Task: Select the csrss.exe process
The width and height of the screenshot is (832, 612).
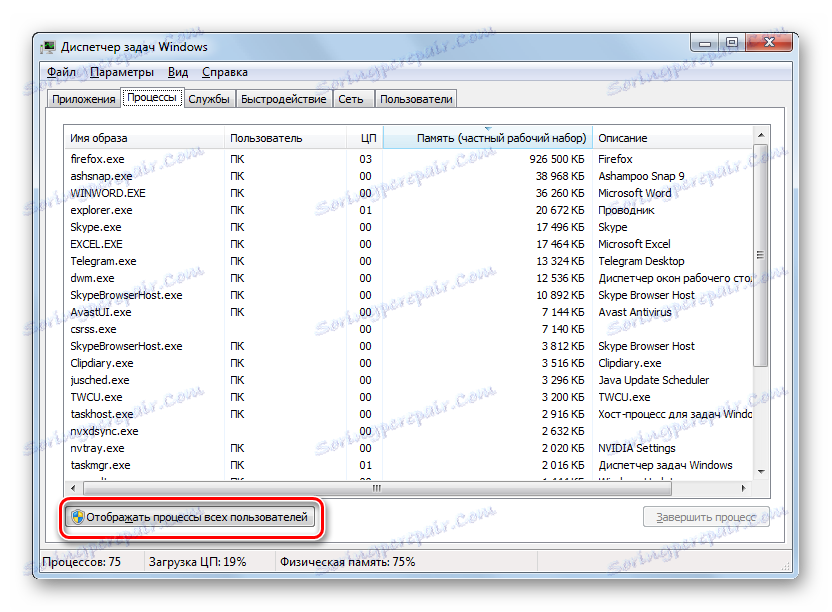Action: point(409,329)
